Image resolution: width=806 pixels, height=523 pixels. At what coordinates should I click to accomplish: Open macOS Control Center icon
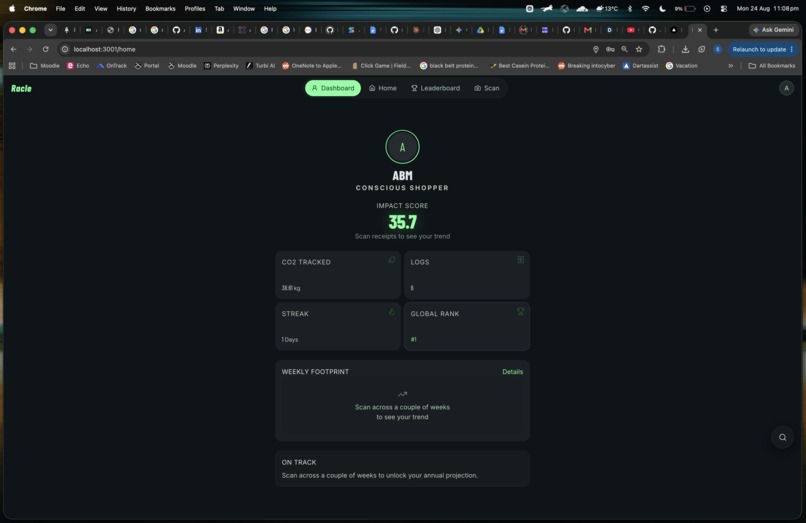coord(723,9)
